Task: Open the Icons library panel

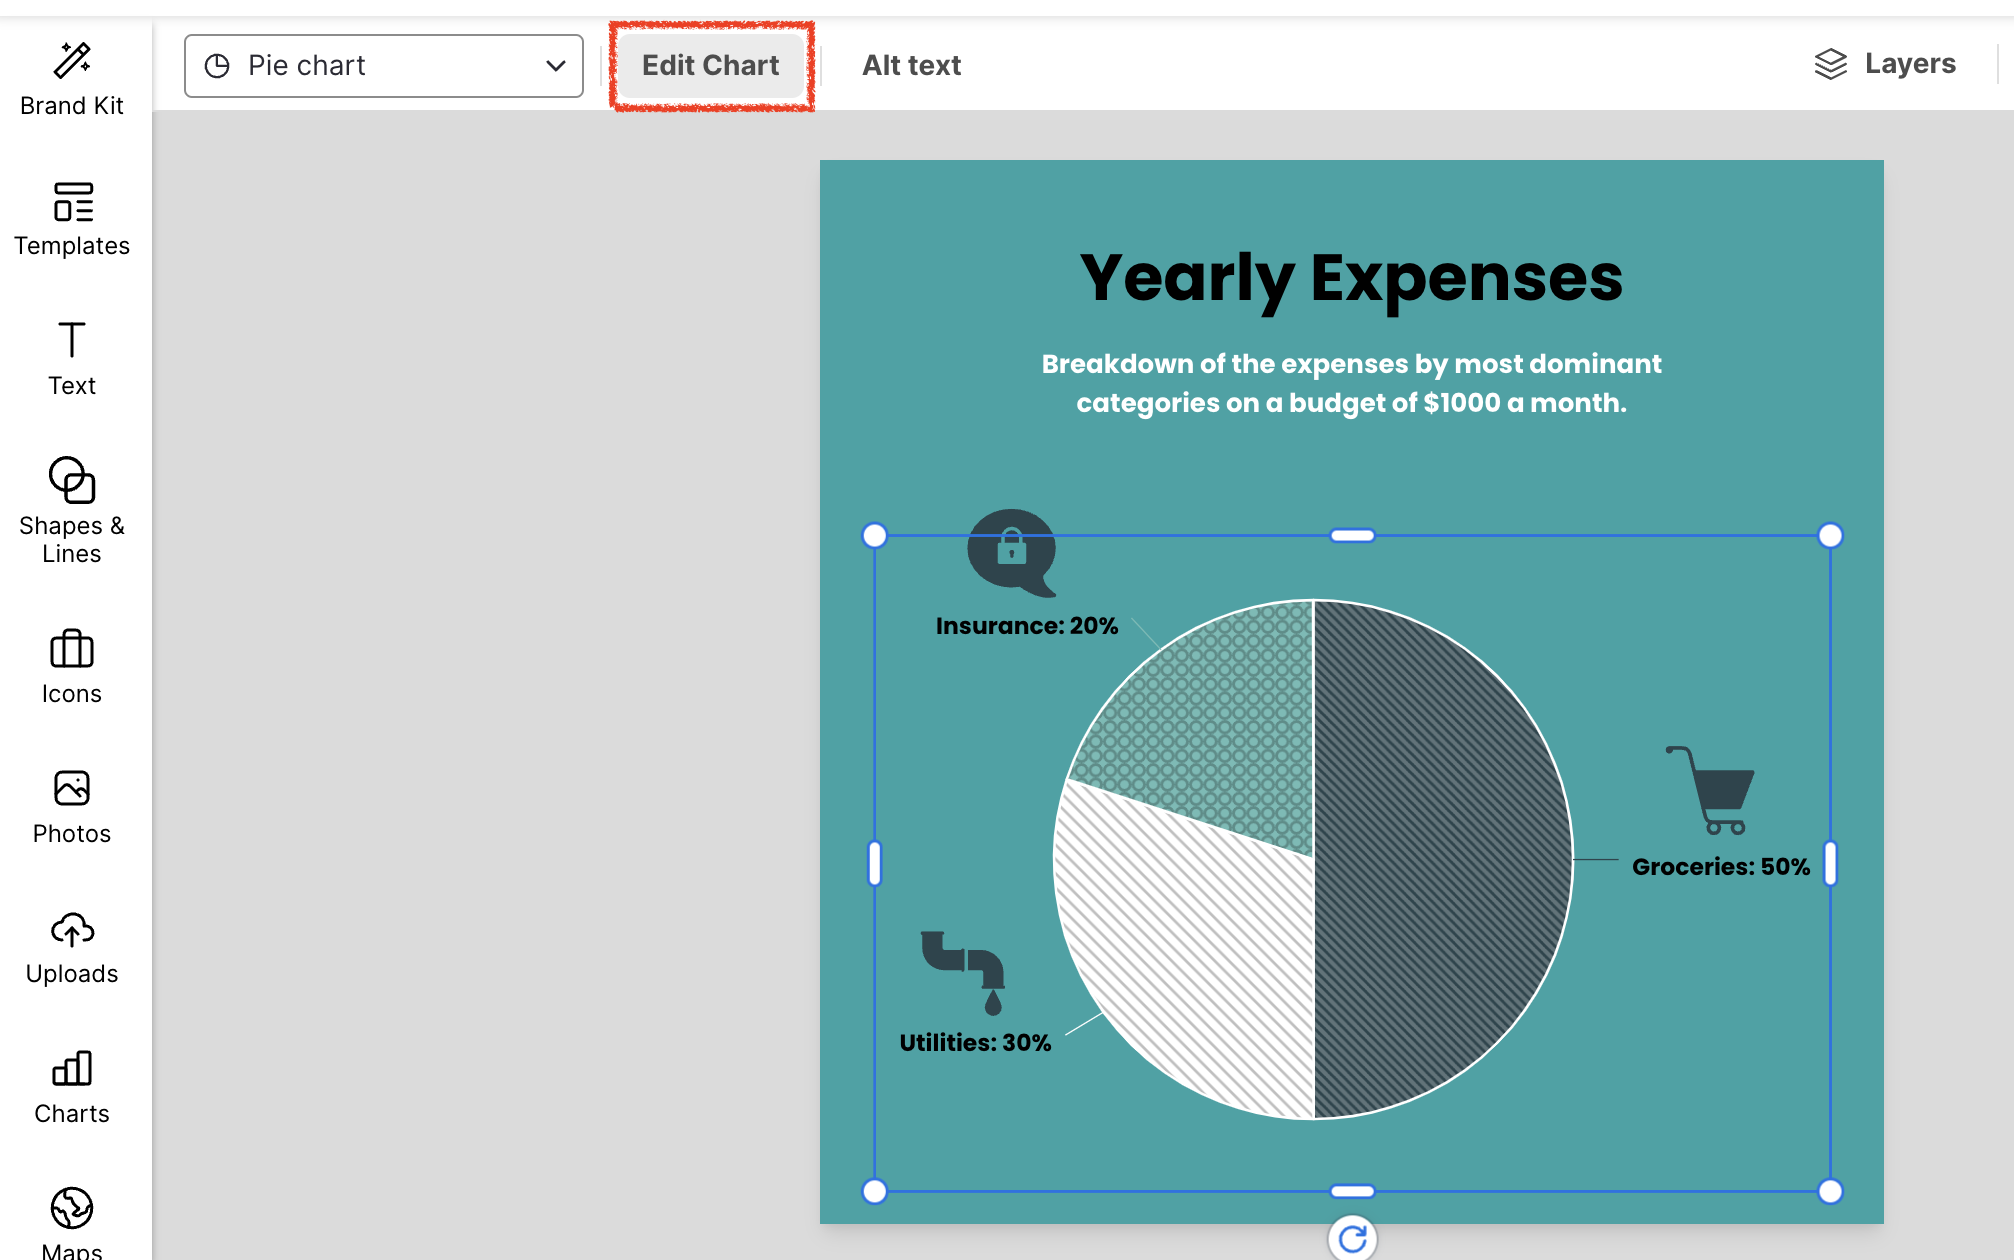Action: tap(72, 667)
